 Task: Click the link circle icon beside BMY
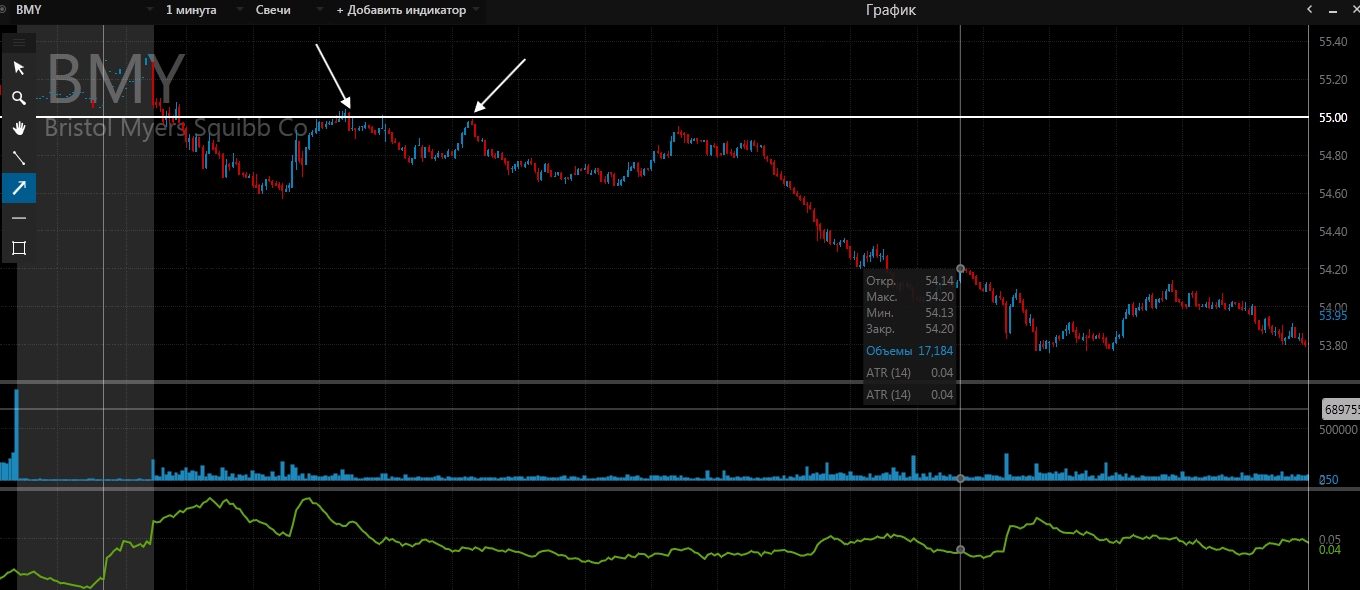[5, 9]
